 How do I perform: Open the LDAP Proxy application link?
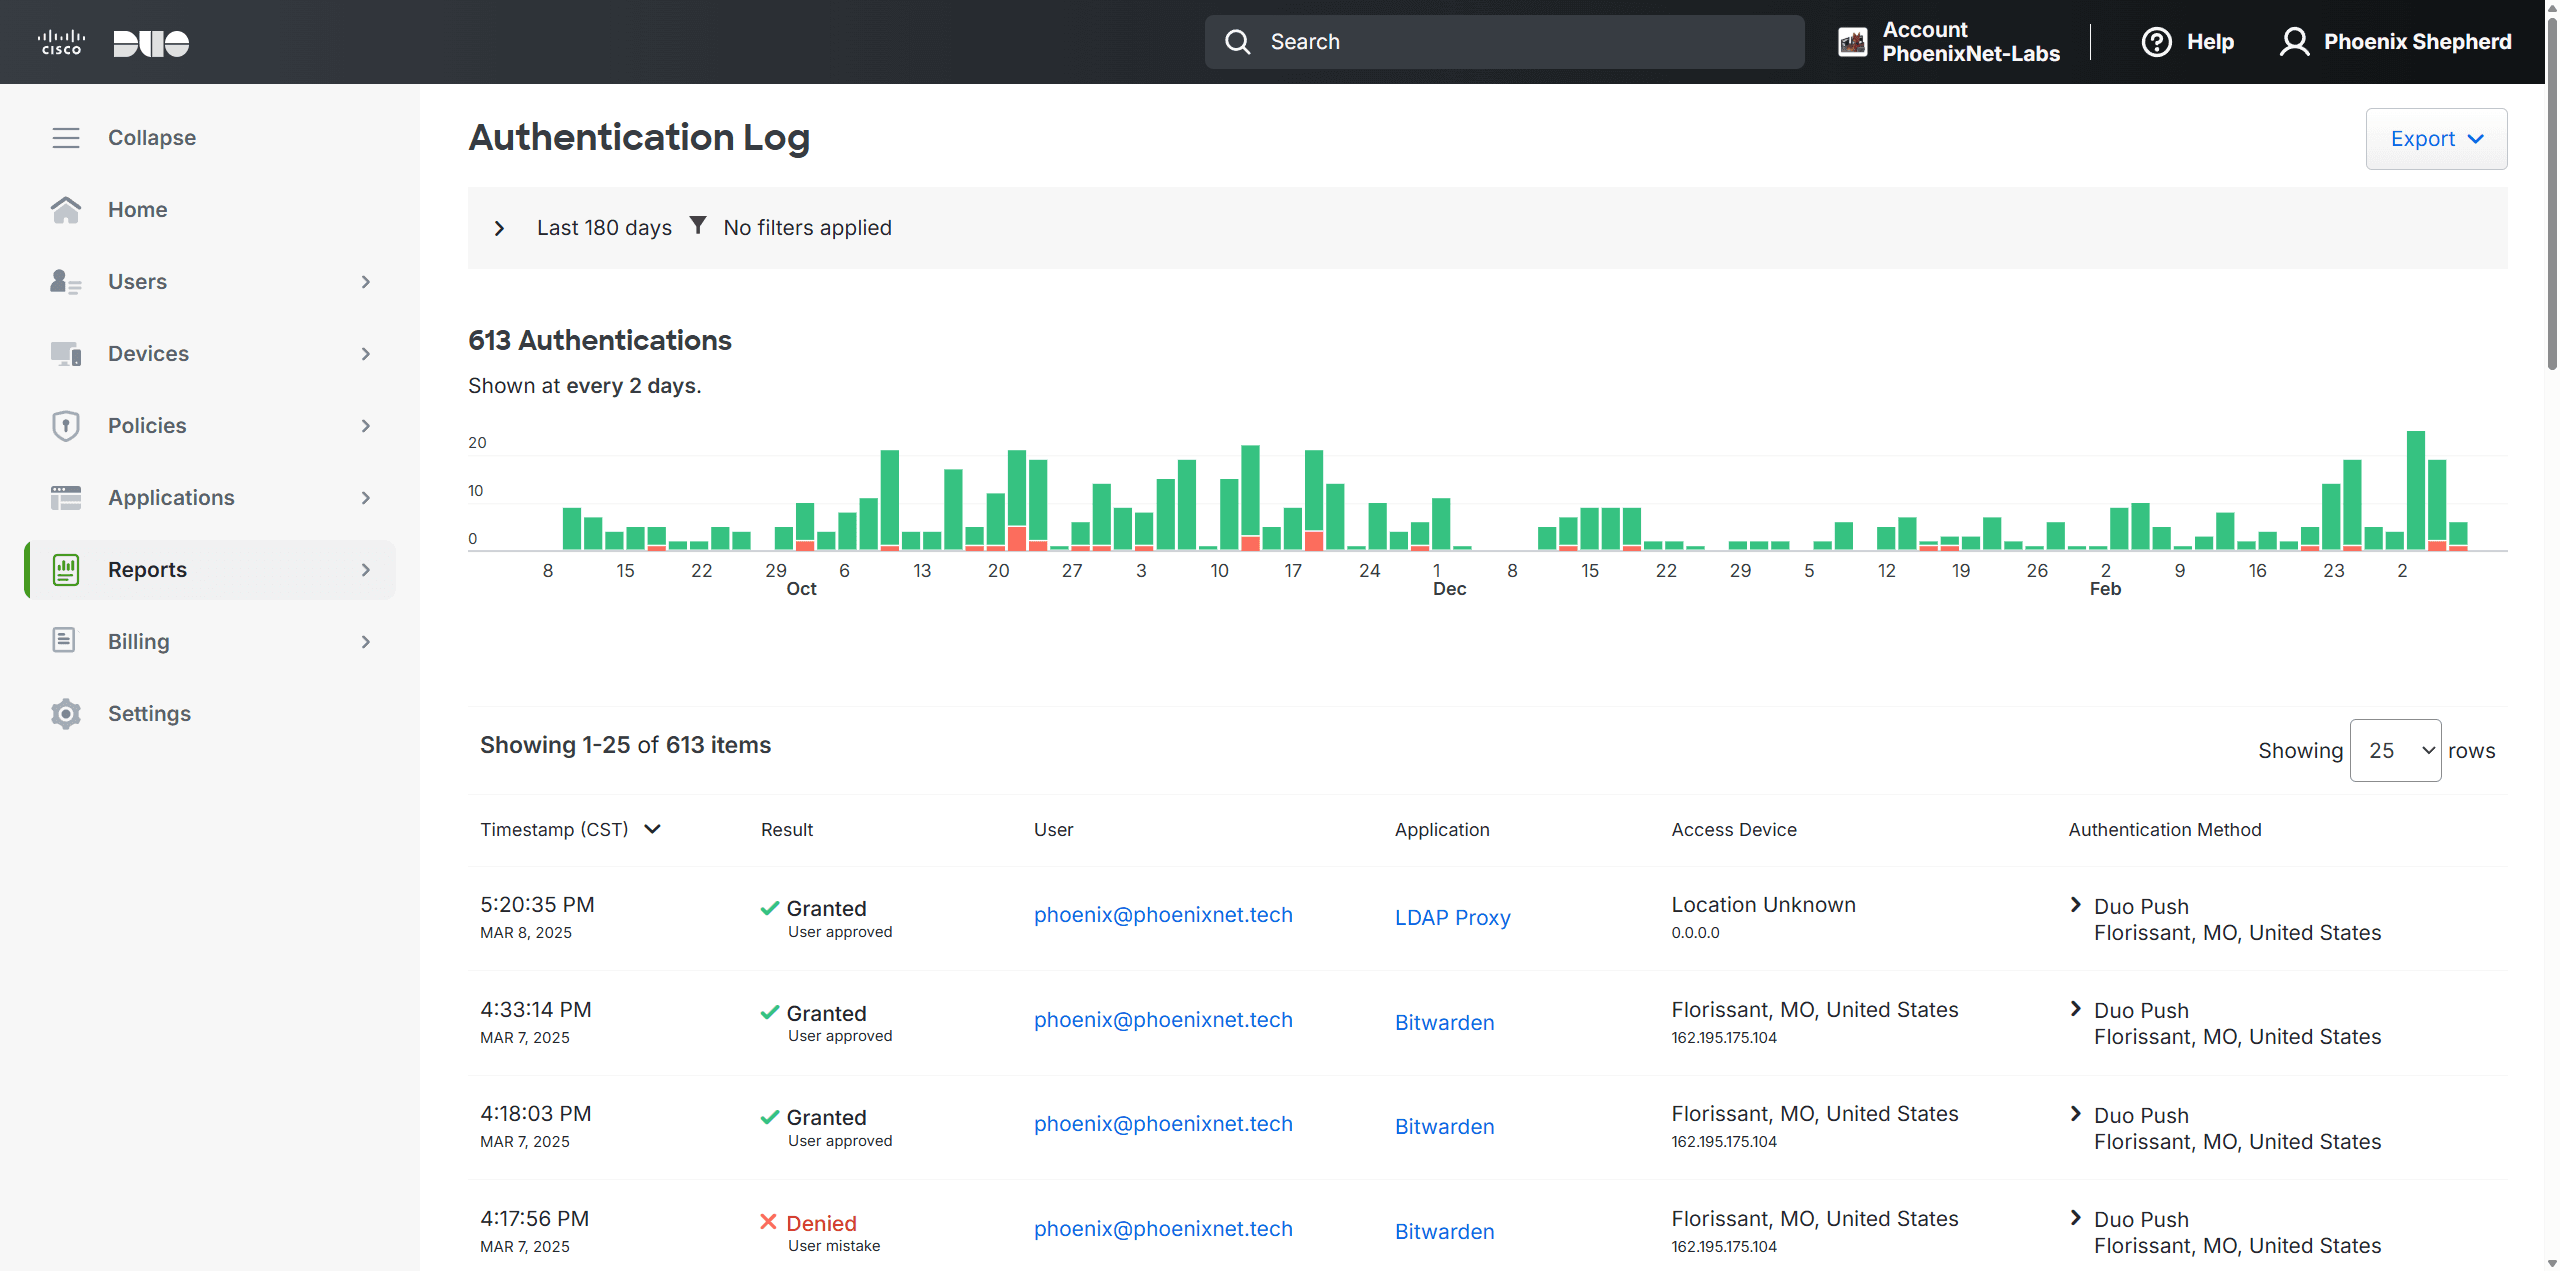click(1452, 917)
